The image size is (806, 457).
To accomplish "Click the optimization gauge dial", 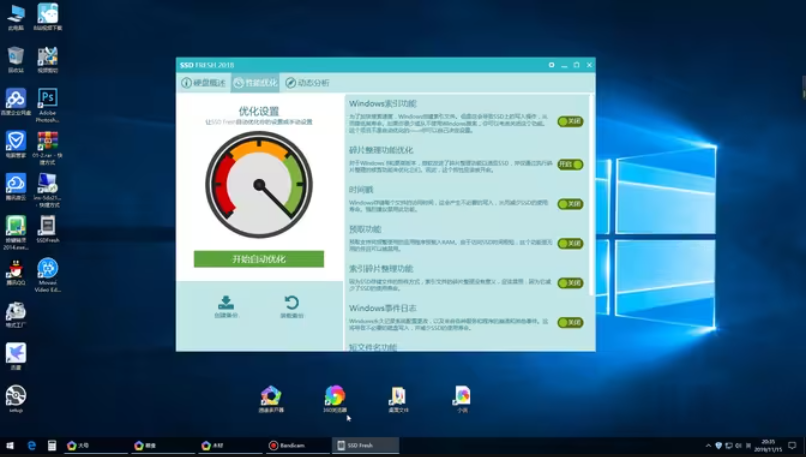I will [259, 185].
